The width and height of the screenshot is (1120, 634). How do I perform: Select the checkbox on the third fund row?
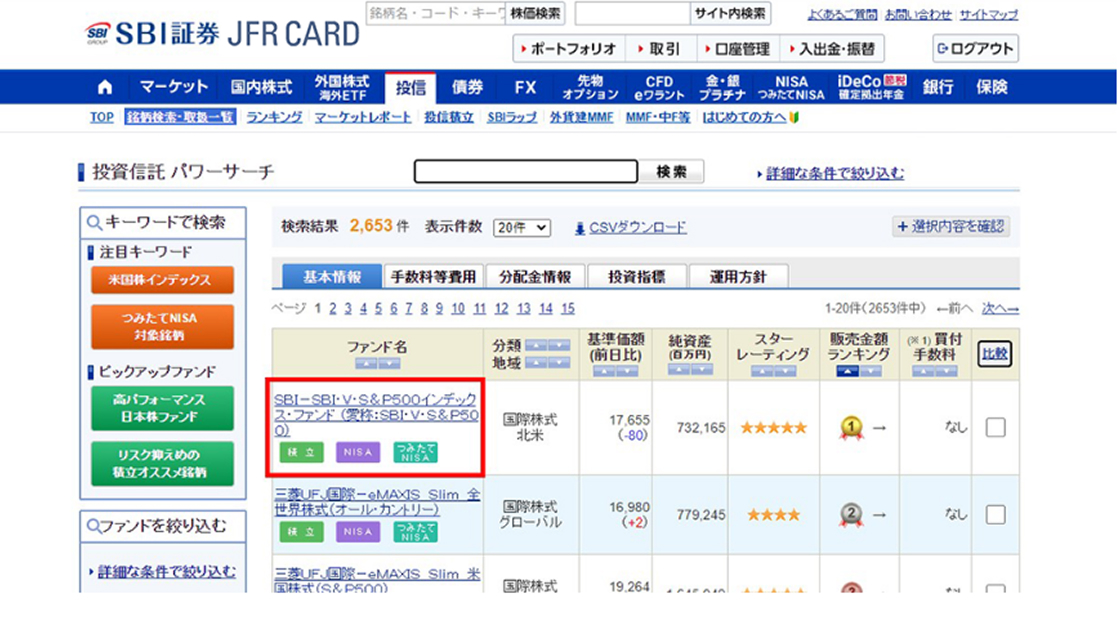click(x=995, y=585)
